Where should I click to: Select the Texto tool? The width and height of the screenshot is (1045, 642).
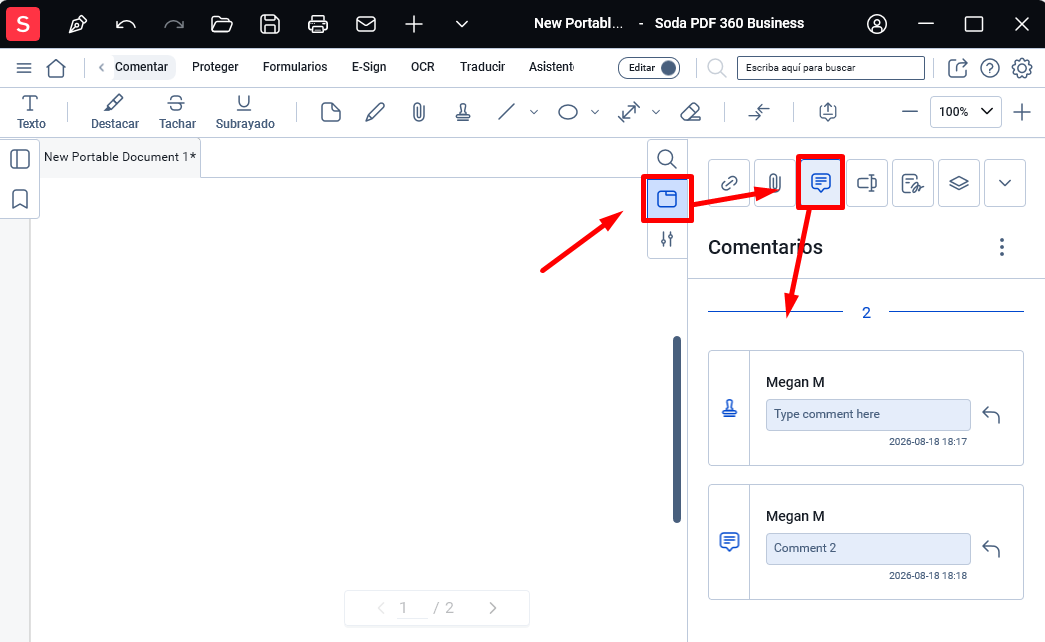(31, 112)
